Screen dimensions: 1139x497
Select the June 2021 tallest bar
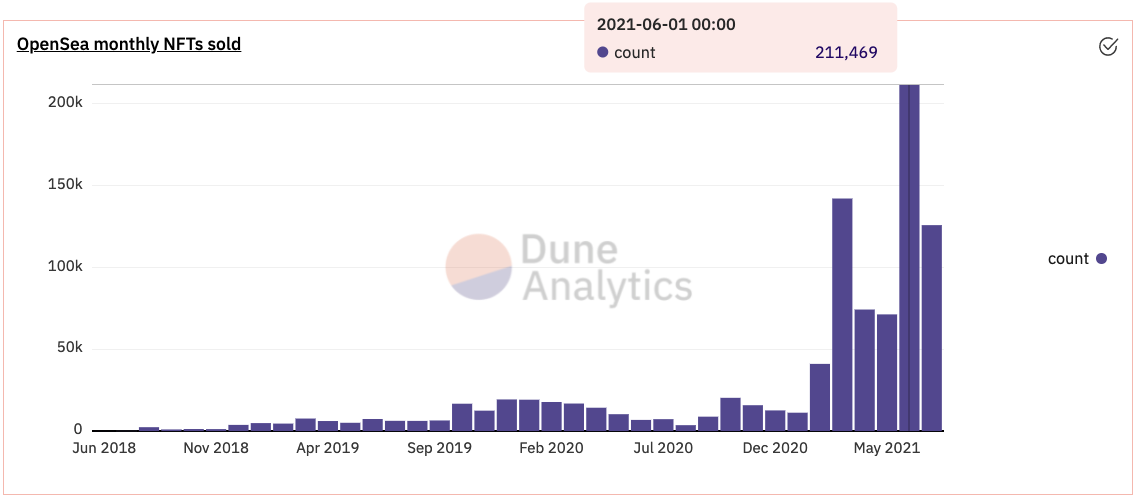(x=909, y=257)
